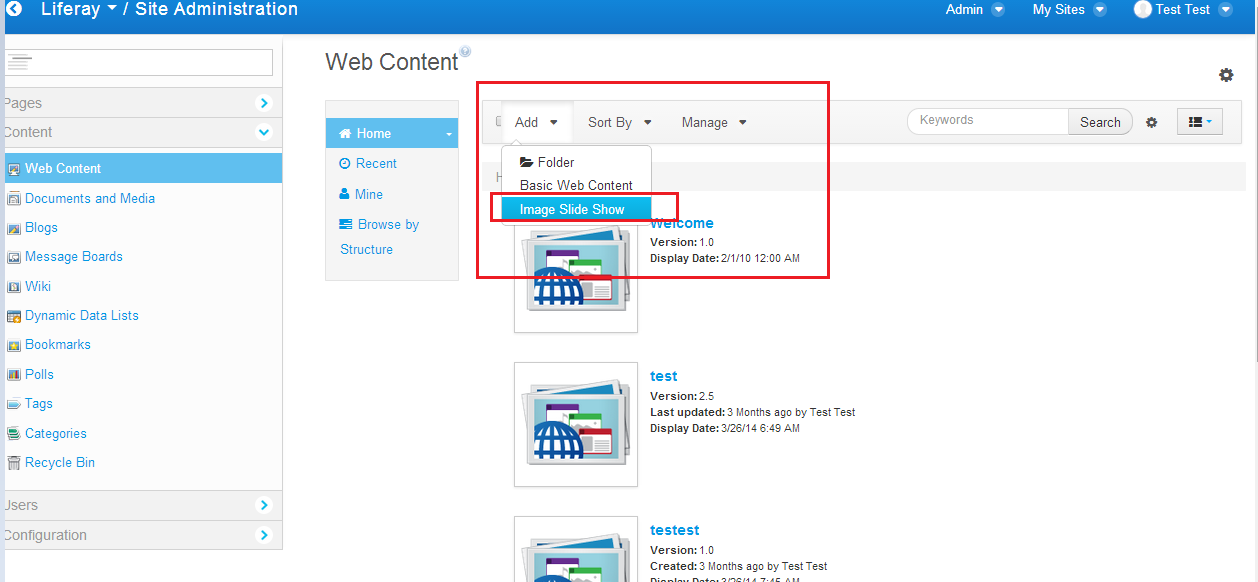The width and height of the screenshot is (1258, 582).
Task: Select the Mine navigation item
Action: [361, 194]
